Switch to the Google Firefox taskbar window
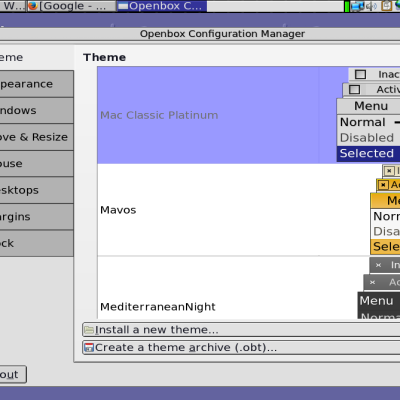Screen dimensions: 400x400 coord(72,6)
